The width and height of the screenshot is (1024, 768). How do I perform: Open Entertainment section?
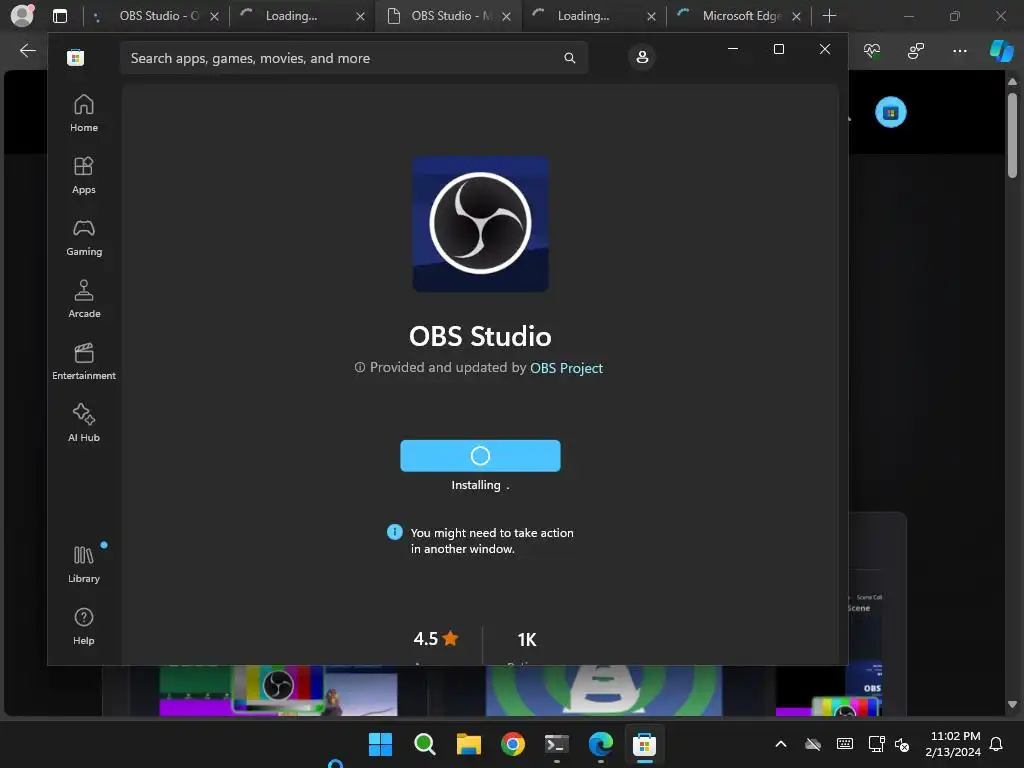(x=84, y=361)
